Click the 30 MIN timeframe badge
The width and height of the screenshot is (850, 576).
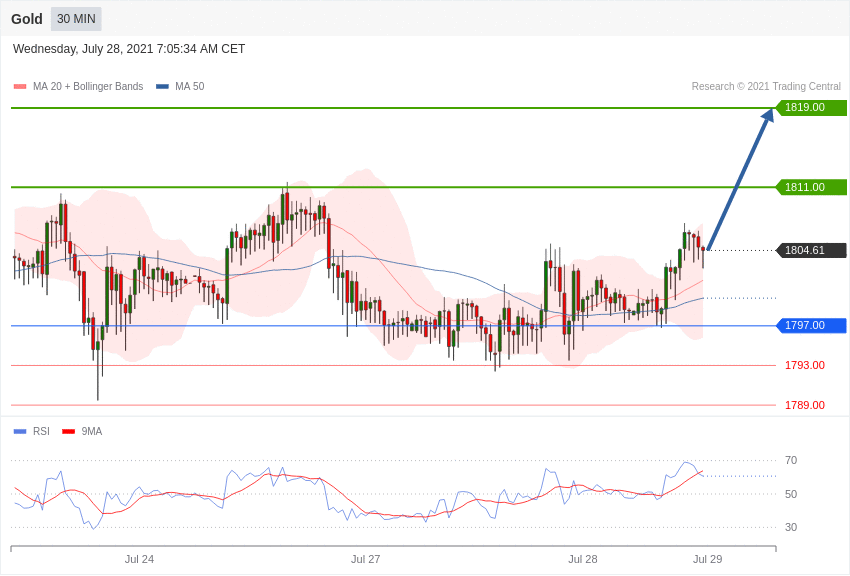click(76, 19)
